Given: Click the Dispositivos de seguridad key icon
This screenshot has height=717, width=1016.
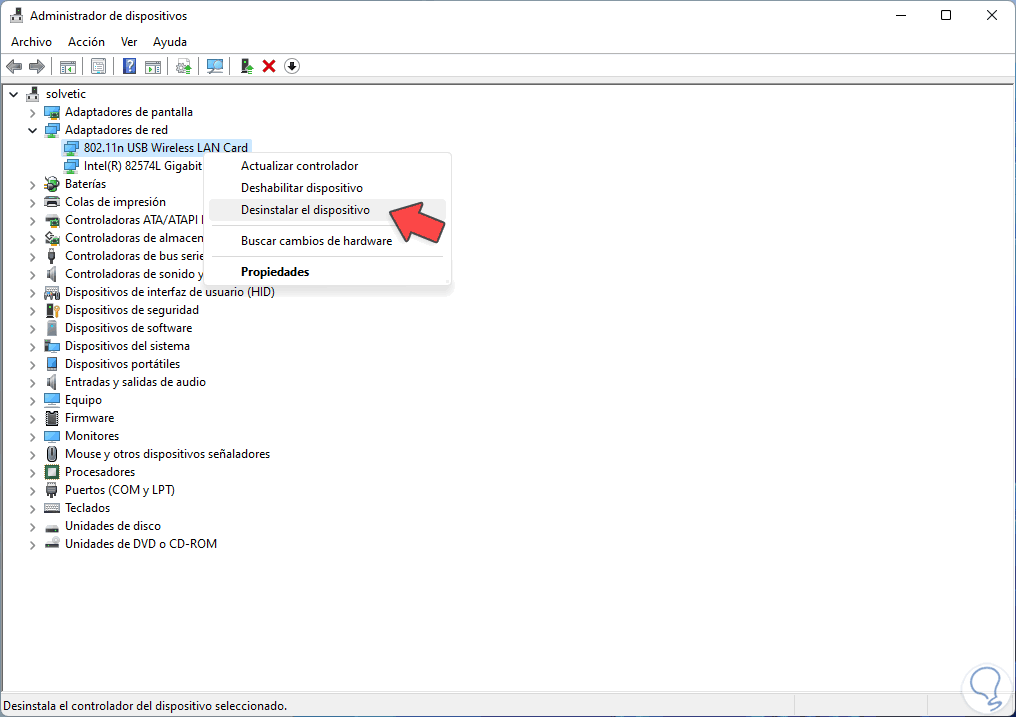Looking at the screenshot, I should [x=52, y=310].
